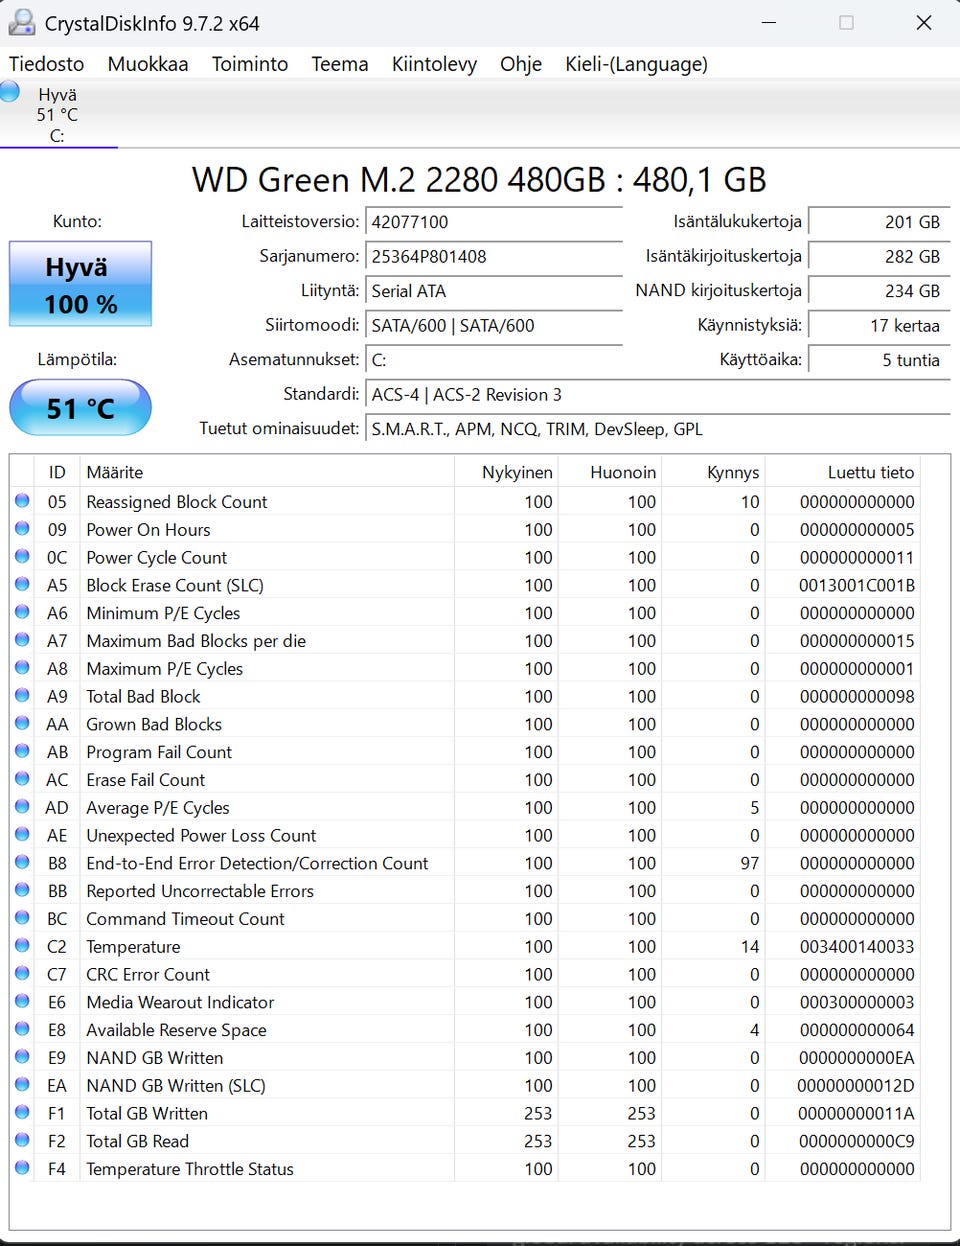Click the blue status orb beside Hyvä drive tab
Screen dimensions: 960x1246
10,92
